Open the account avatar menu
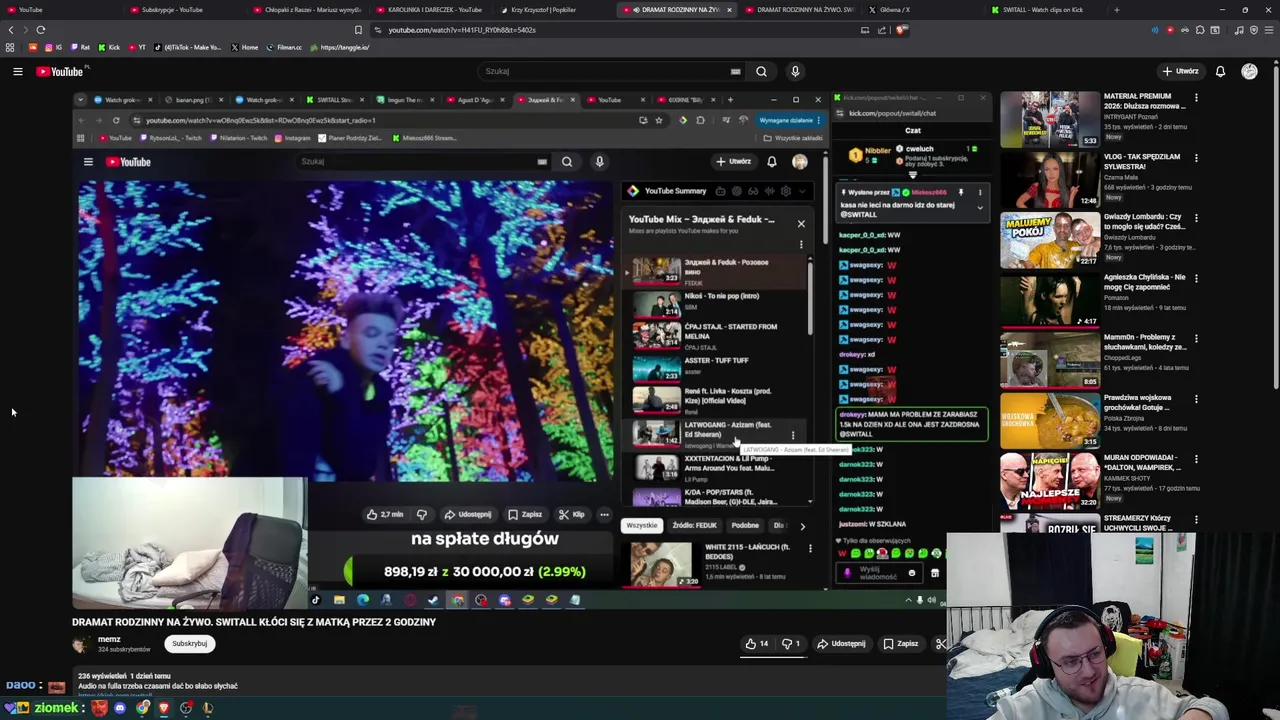The height and width of the screenshot is (720, 1280). tap(1249, 71)
